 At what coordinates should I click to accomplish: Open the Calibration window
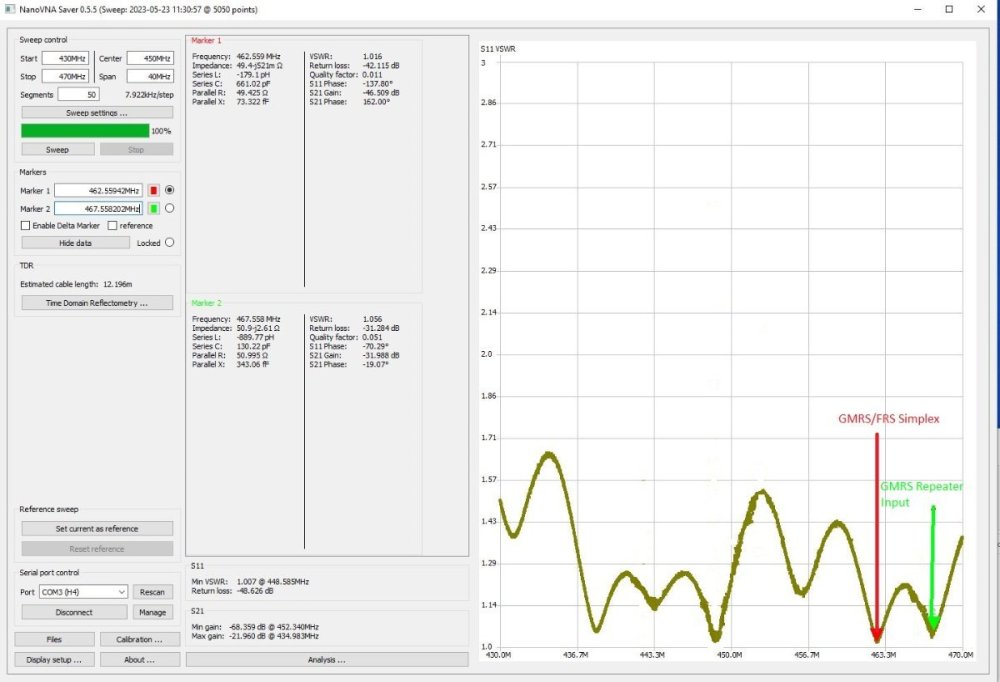pyautogui.click(x=140, y=639)
